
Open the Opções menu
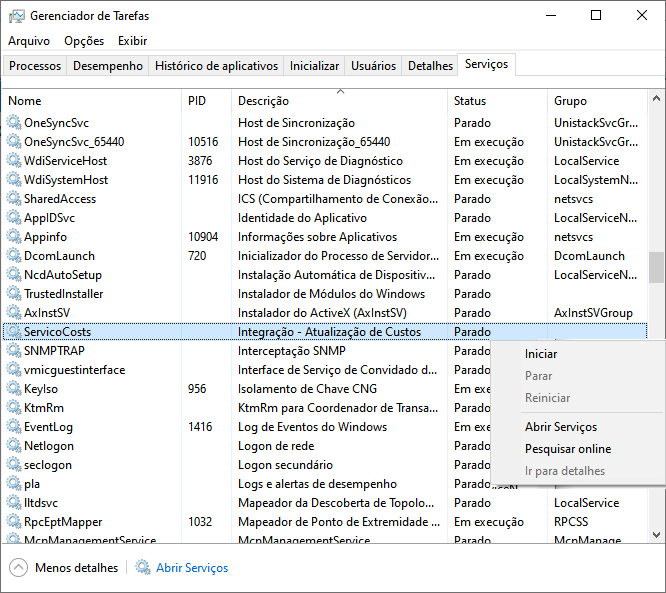point(84,41)
